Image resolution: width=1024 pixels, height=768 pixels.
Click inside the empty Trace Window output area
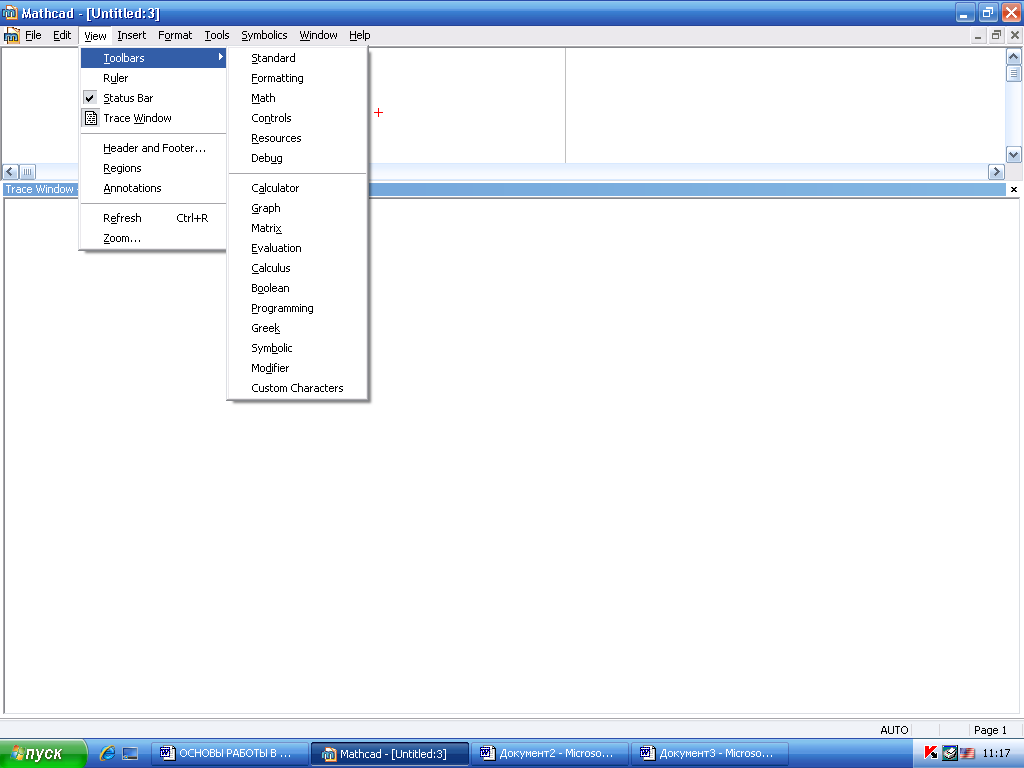tap(511, 456)
